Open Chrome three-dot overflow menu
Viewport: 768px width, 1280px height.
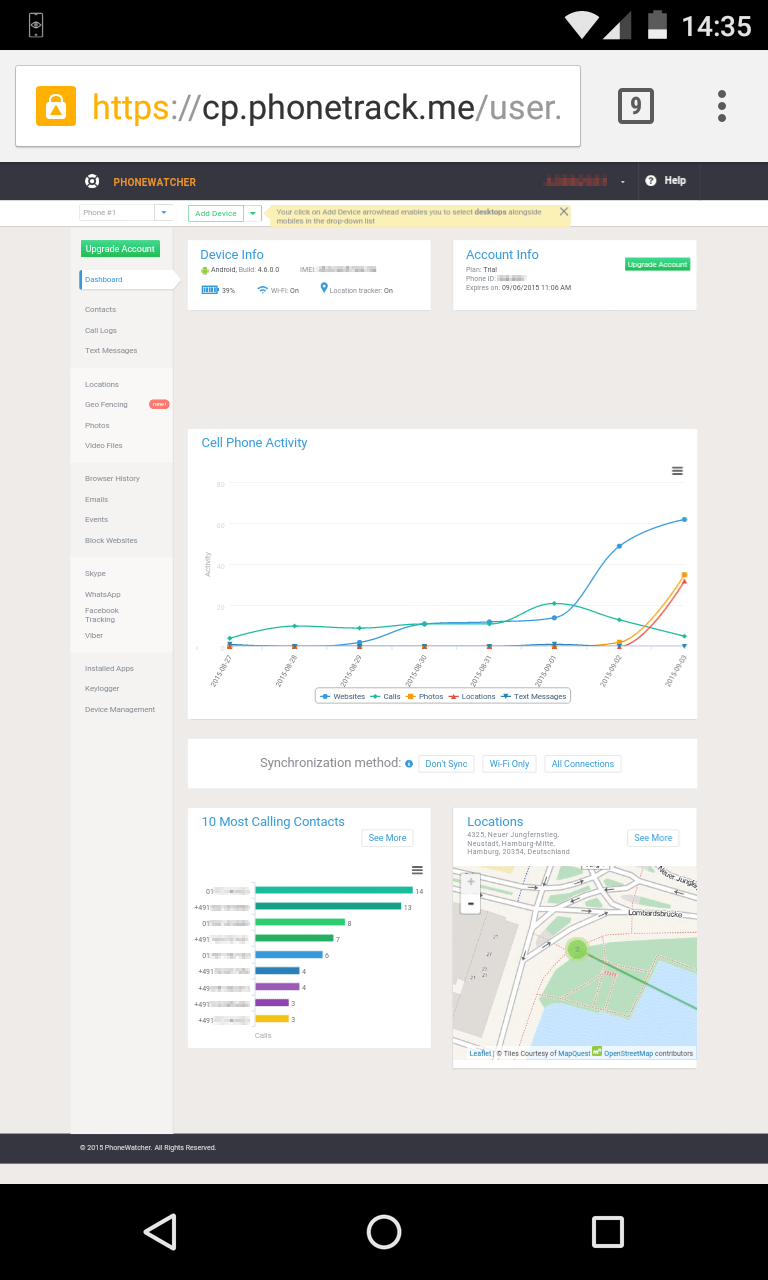point(721,106)
